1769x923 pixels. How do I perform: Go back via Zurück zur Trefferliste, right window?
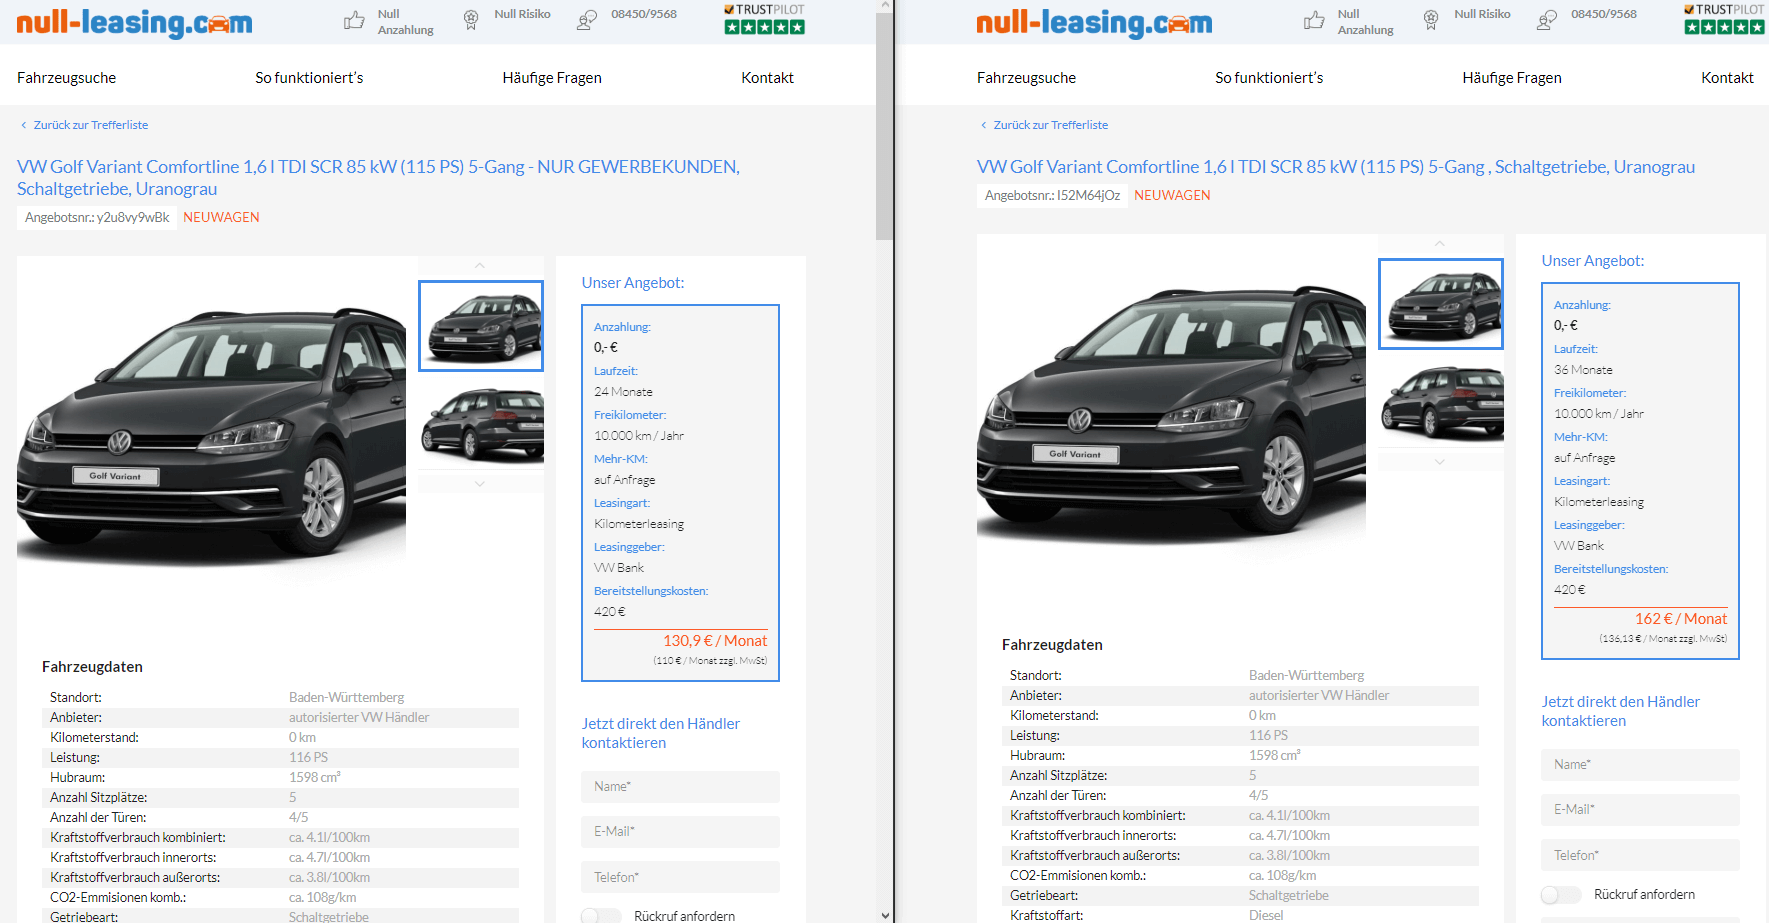point(1051,125)
